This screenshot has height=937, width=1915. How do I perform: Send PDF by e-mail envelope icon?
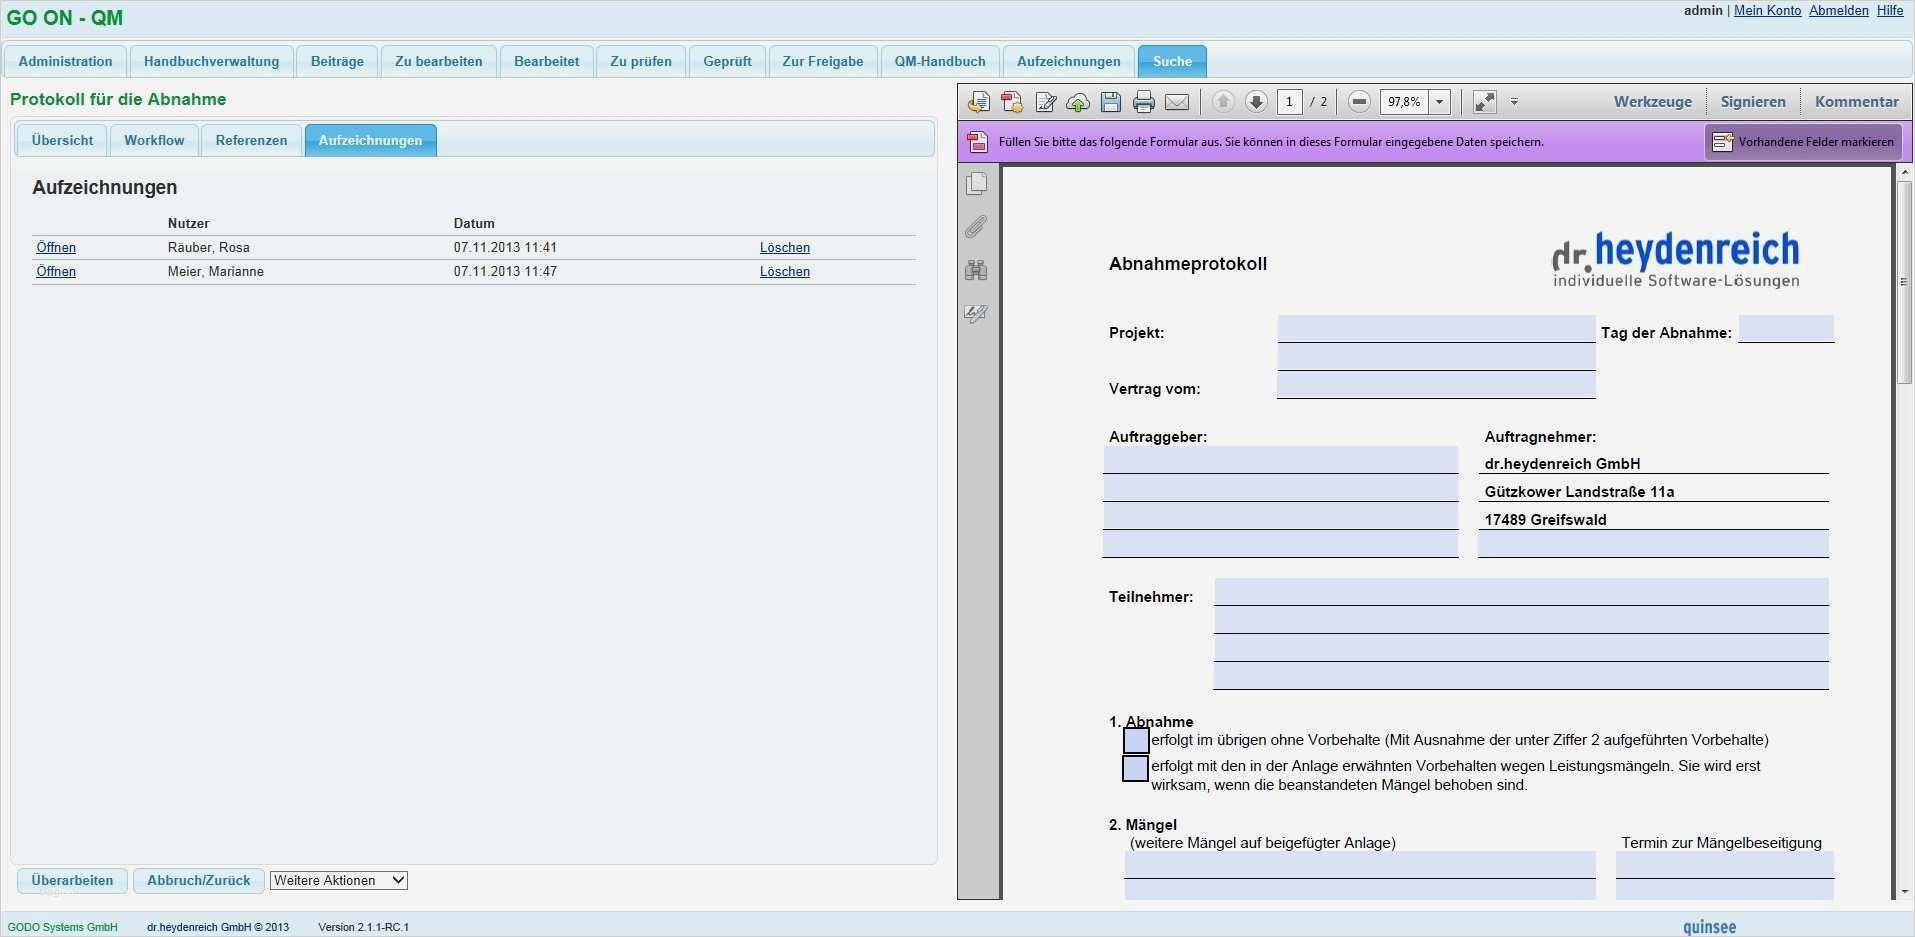[x=1177, y=102]
